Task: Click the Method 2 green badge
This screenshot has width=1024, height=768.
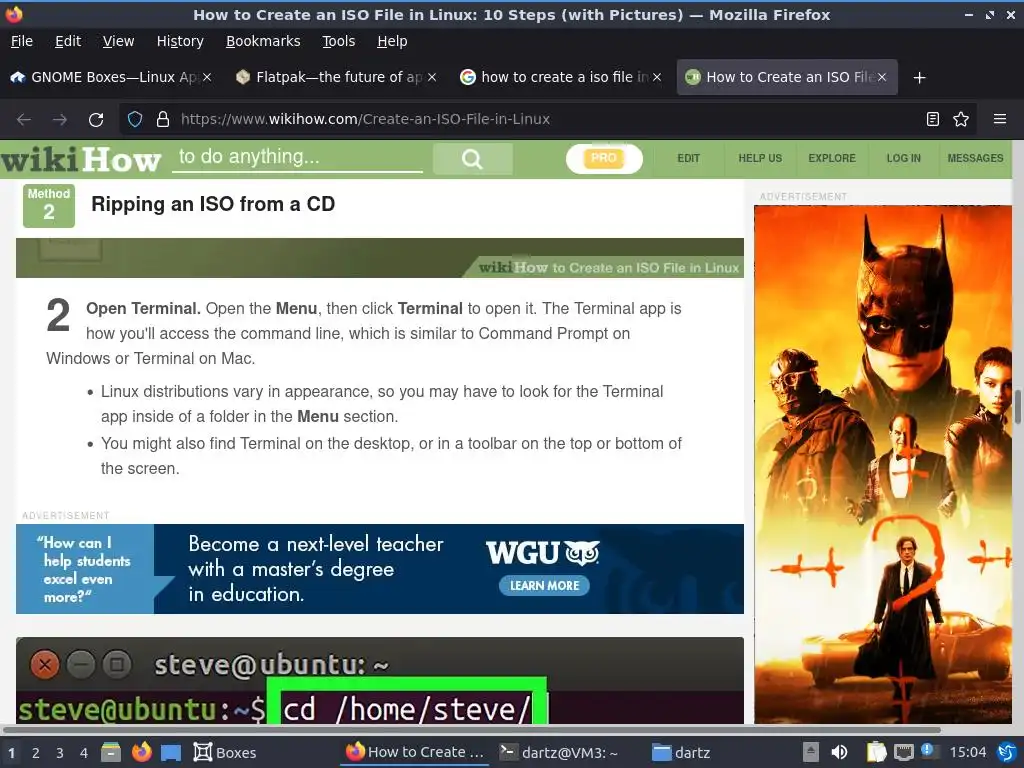Action: 49,206
